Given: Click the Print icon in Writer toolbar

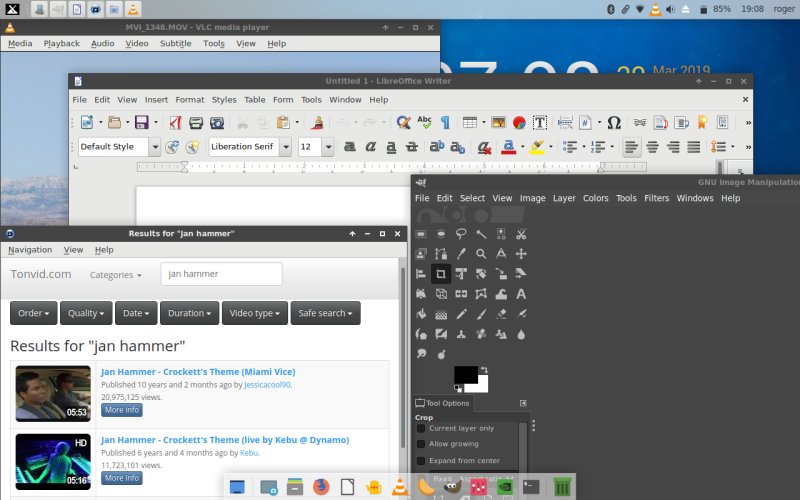Looking at the screenshot, I should (198, 122).
